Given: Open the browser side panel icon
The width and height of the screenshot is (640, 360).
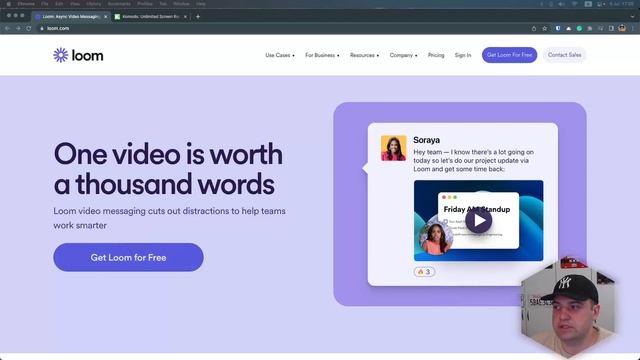Looking at the screenshot, I should tap(611, 28).
